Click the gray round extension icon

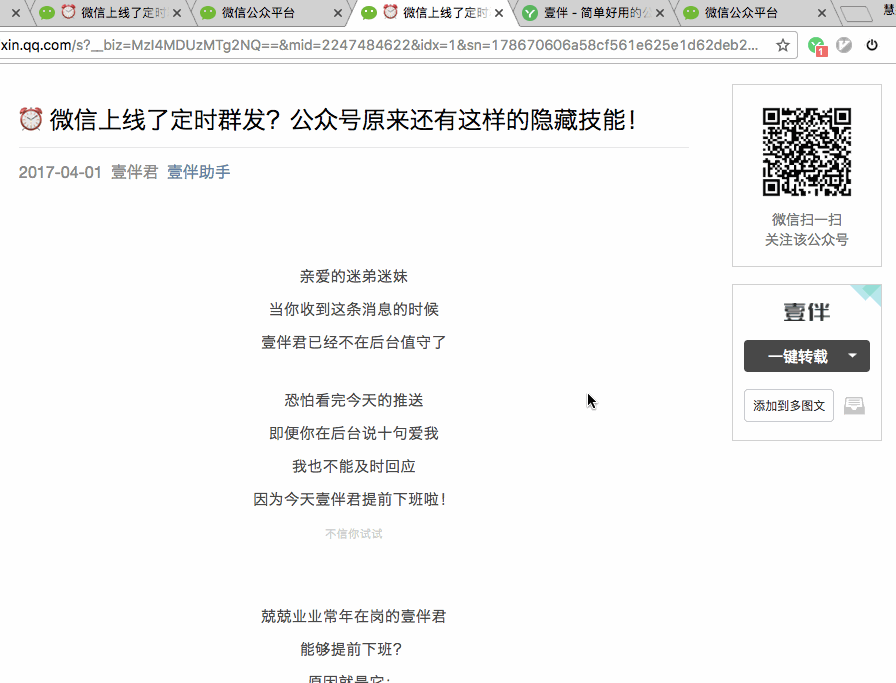click(x=844, y=45)
